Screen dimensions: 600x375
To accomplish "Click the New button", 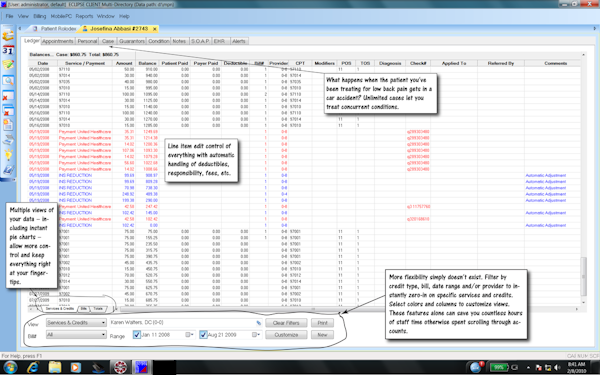I will [322, 335].
